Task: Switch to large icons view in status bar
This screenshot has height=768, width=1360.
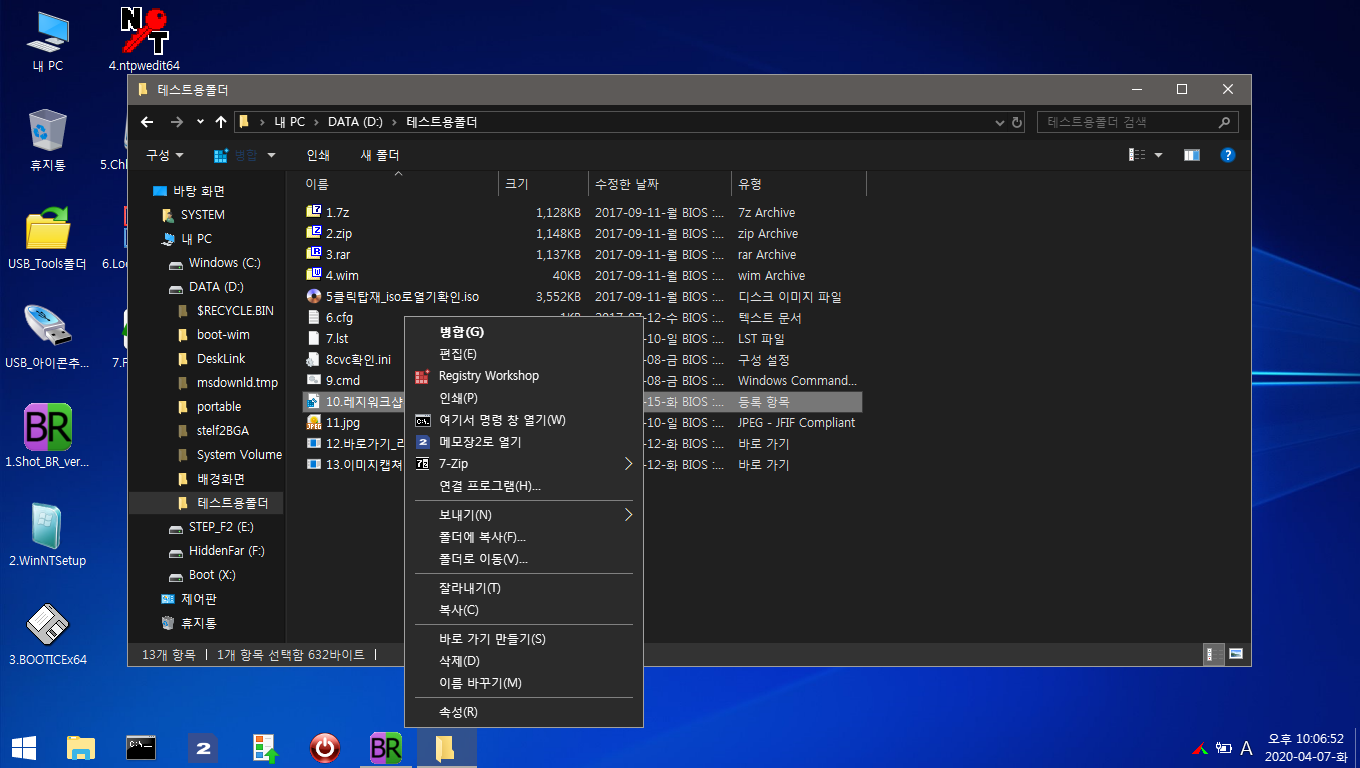Action: (1236, 654)
